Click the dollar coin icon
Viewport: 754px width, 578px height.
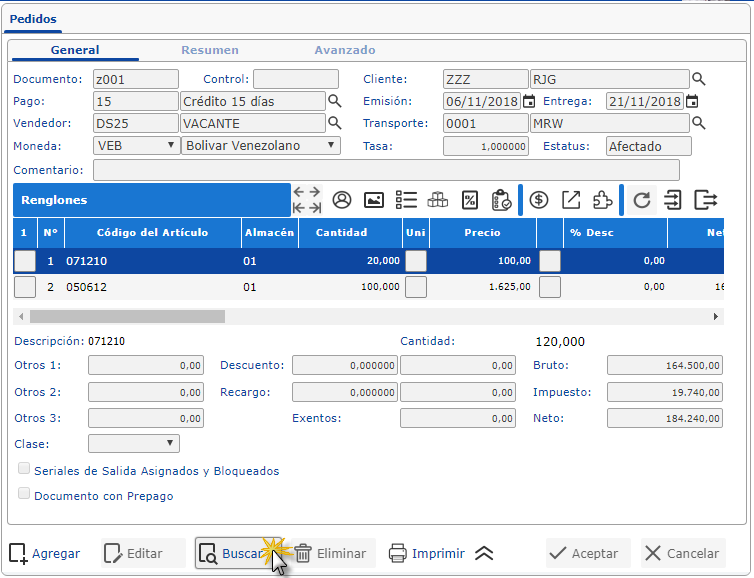(539, 200)
